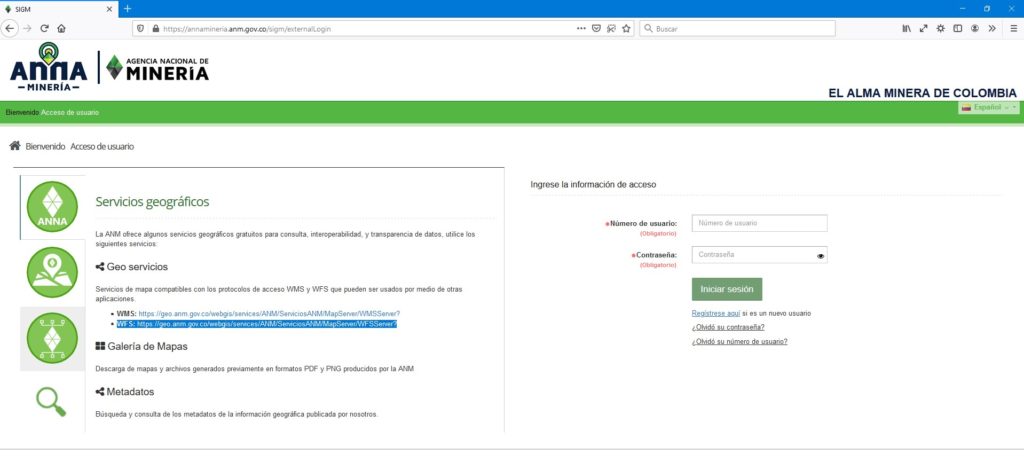The width and height of the screenshot is (1024, 470).
Task: Click the ¿Olvidó su contraseña? link
Action: 728,327
